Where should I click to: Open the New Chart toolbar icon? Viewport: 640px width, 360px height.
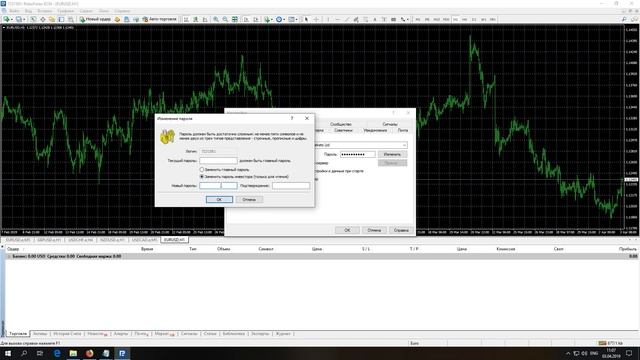(7, 19)
